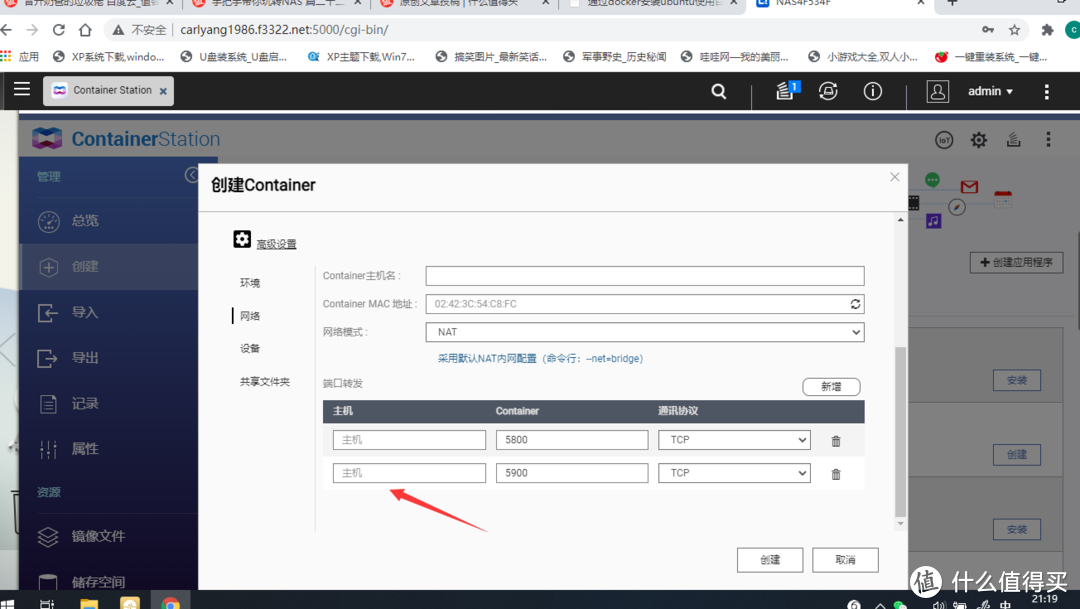This screenshot has width=1080, height=609.
Task: Click 创建应用程序 button in background
Action: pyautogui.click(x=1017, y=262)
